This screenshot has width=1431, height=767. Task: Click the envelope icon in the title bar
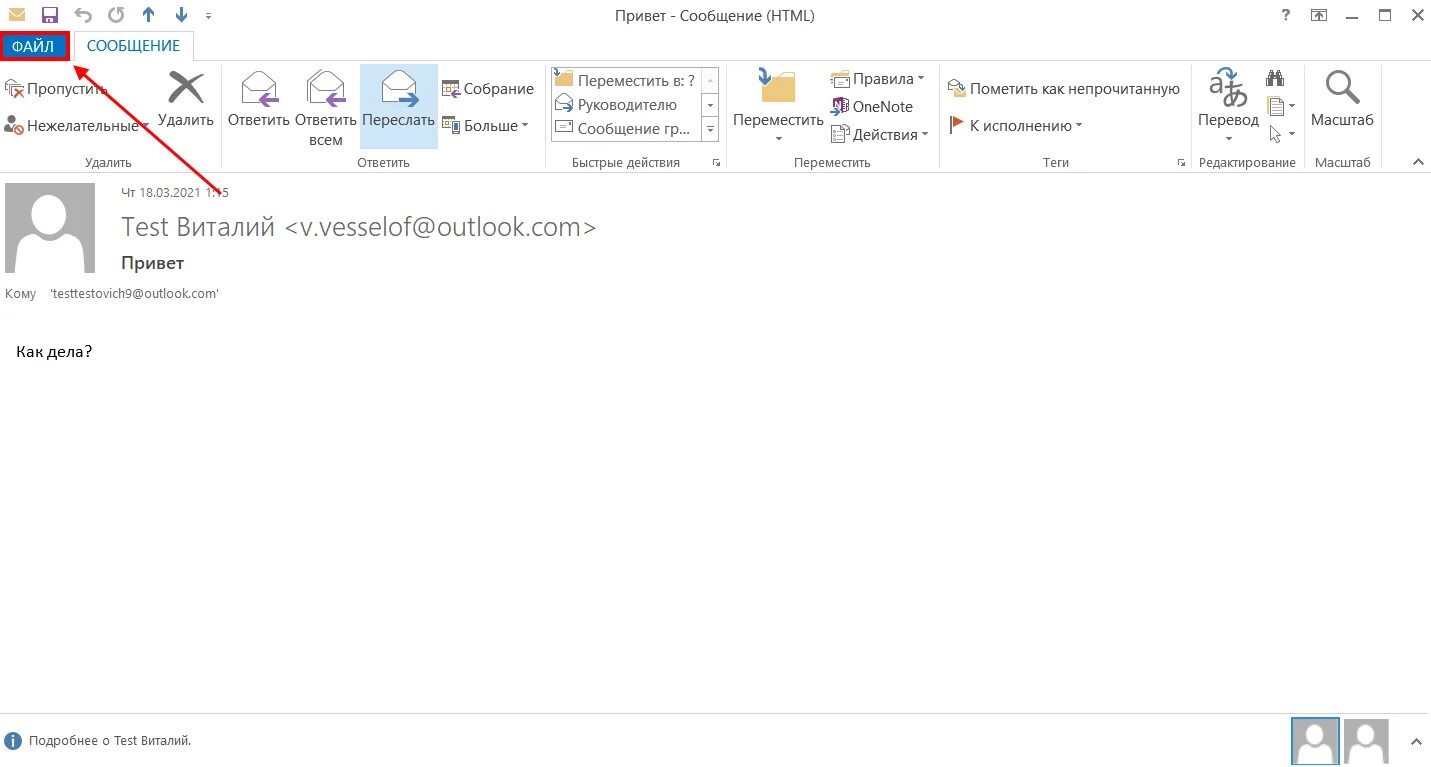[x=17, y=15]
